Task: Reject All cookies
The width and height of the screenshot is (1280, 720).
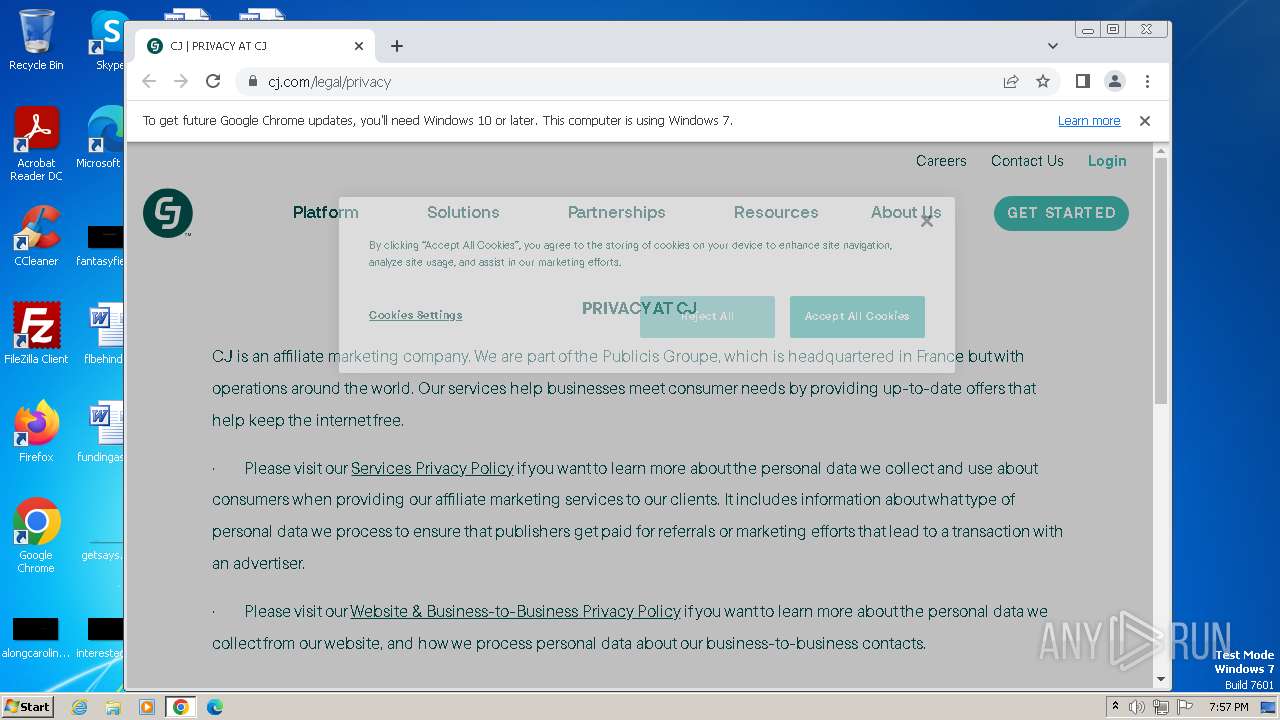Action: point(707,316)
